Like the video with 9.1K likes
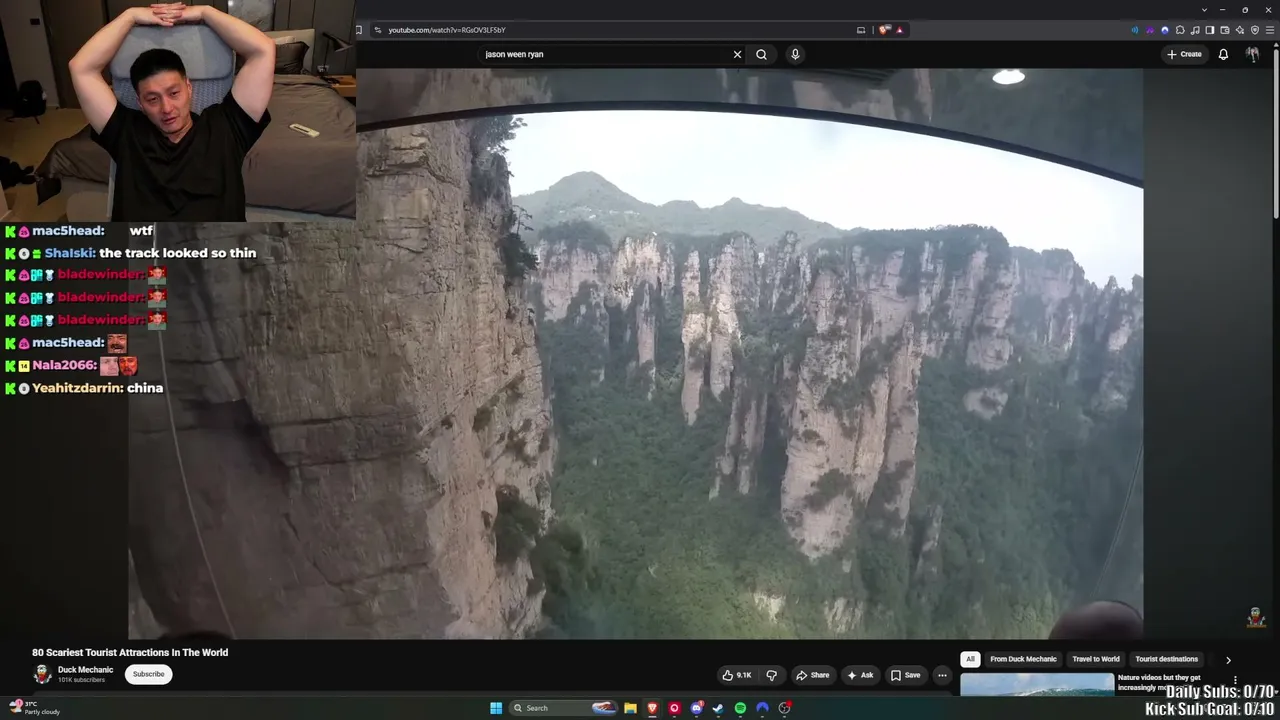1280x720 pixels. 737,675
